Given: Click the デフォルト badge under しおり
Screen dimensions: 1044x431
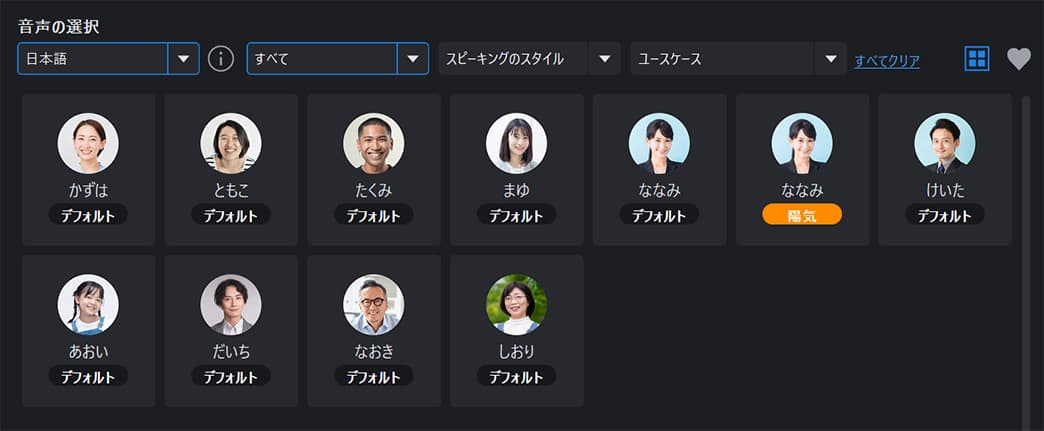Looking at the screenshot, I should click(516, 376).
